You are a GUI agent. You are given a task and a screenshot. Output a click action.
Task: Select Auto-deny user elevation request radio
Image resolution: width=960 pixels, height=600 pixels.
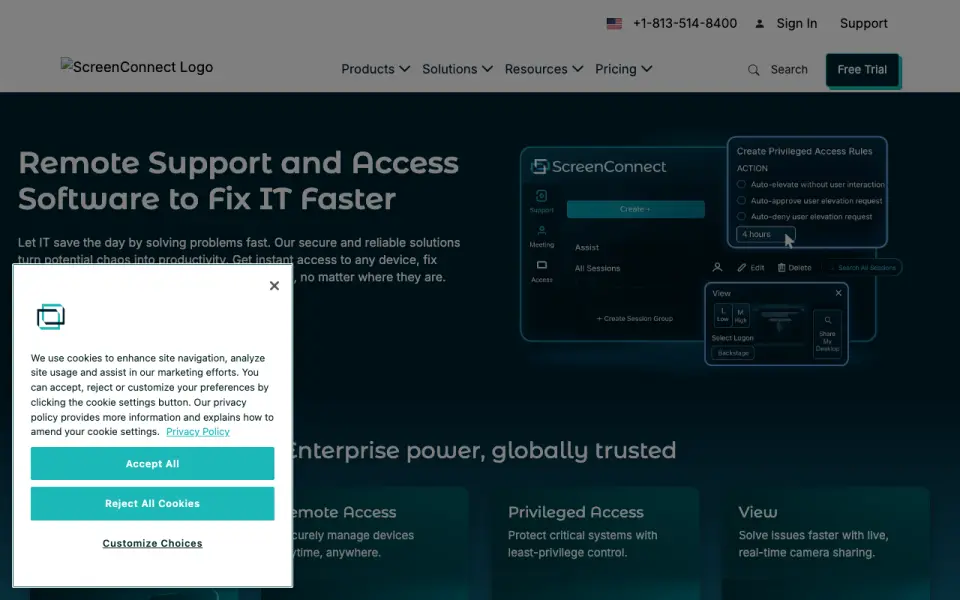(x=741, y=216)
